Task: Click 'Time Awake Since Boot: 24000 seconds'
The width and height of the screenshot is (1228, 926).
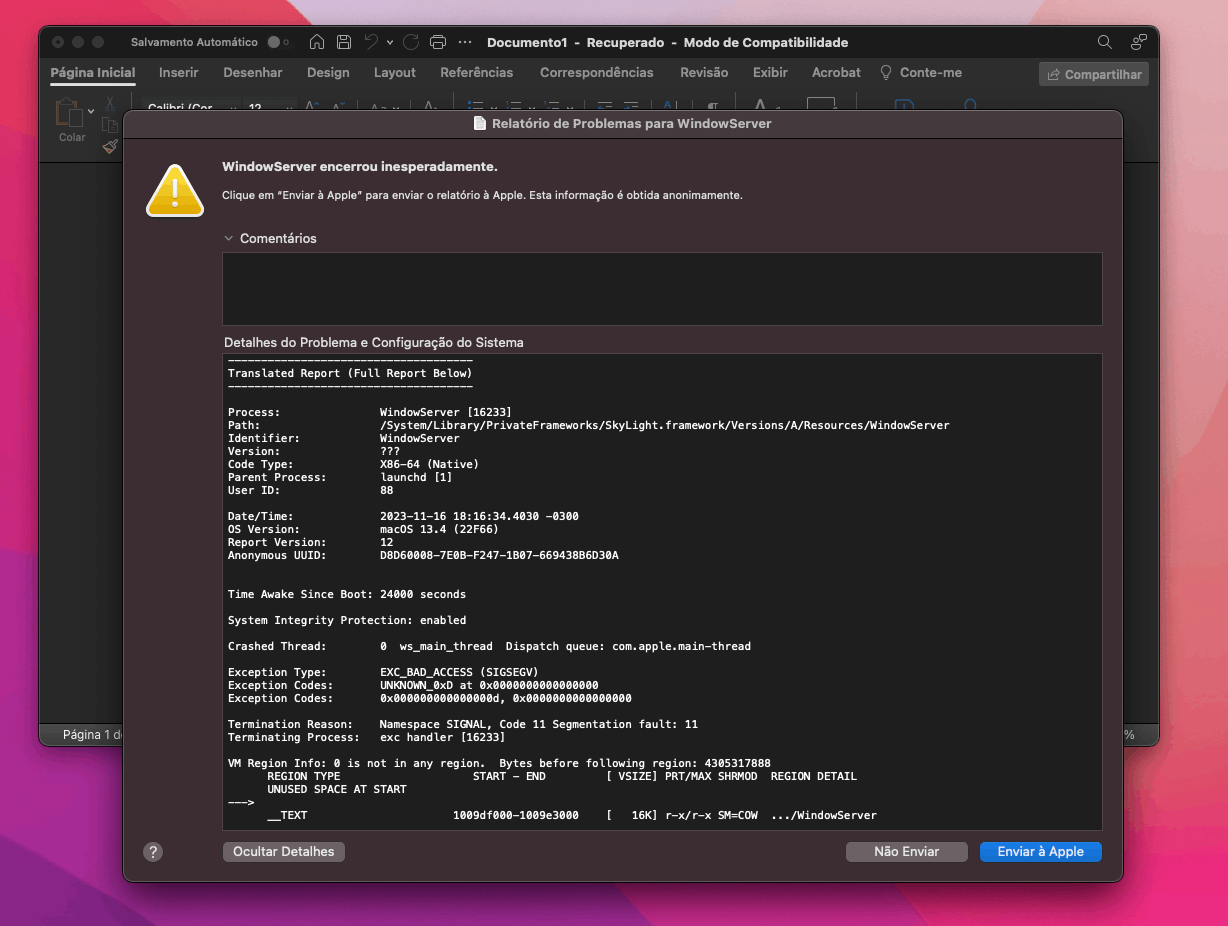Action: point(347,594)
